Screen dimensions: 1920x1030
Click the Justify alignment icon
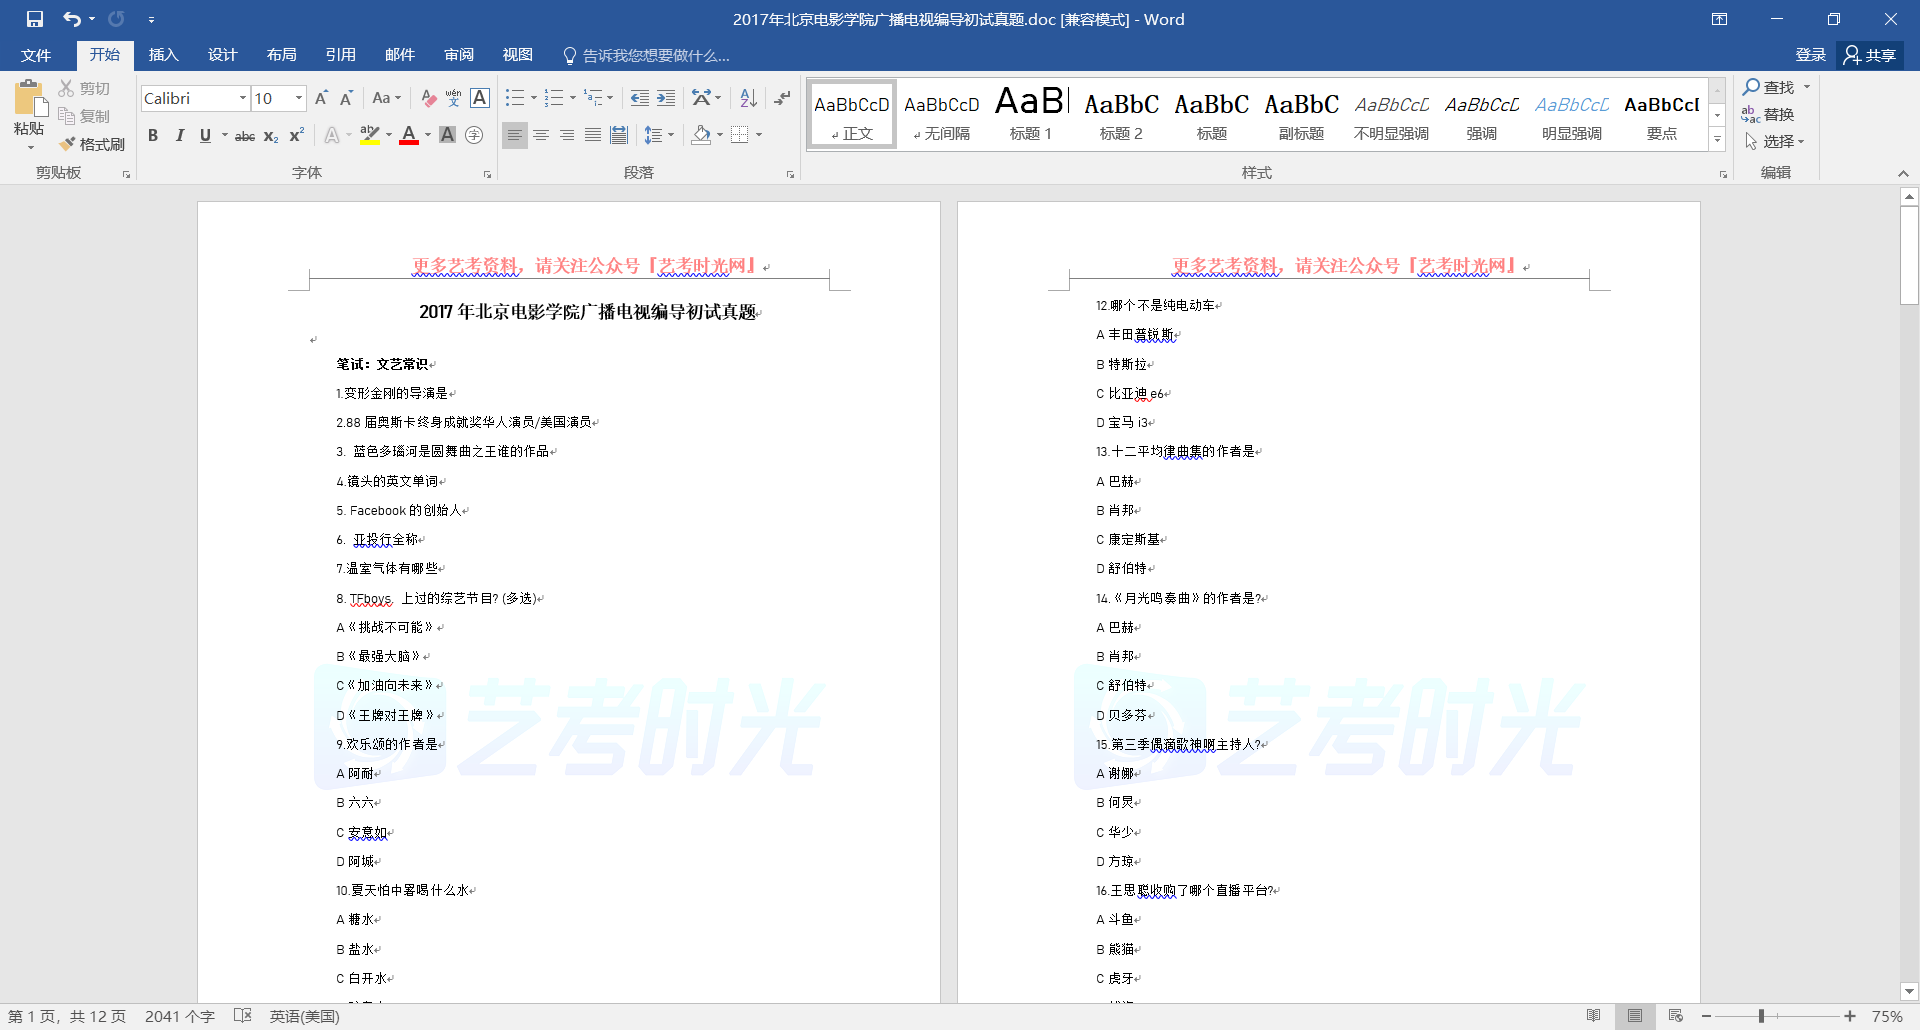click(593, 135)
